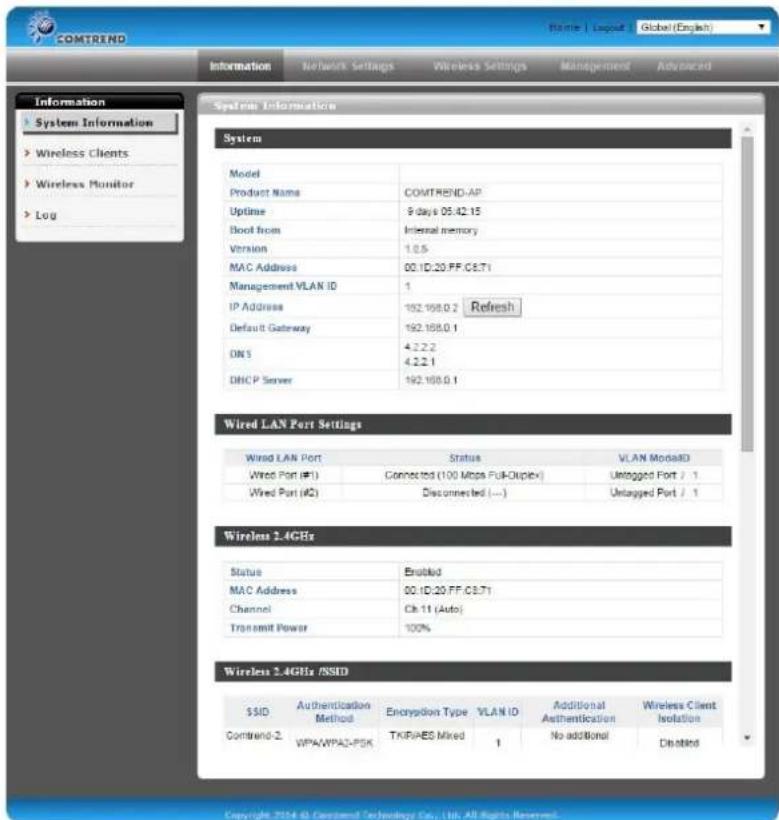
Task: Click Additional Authentication column header
Action: [x=579, y=712]
